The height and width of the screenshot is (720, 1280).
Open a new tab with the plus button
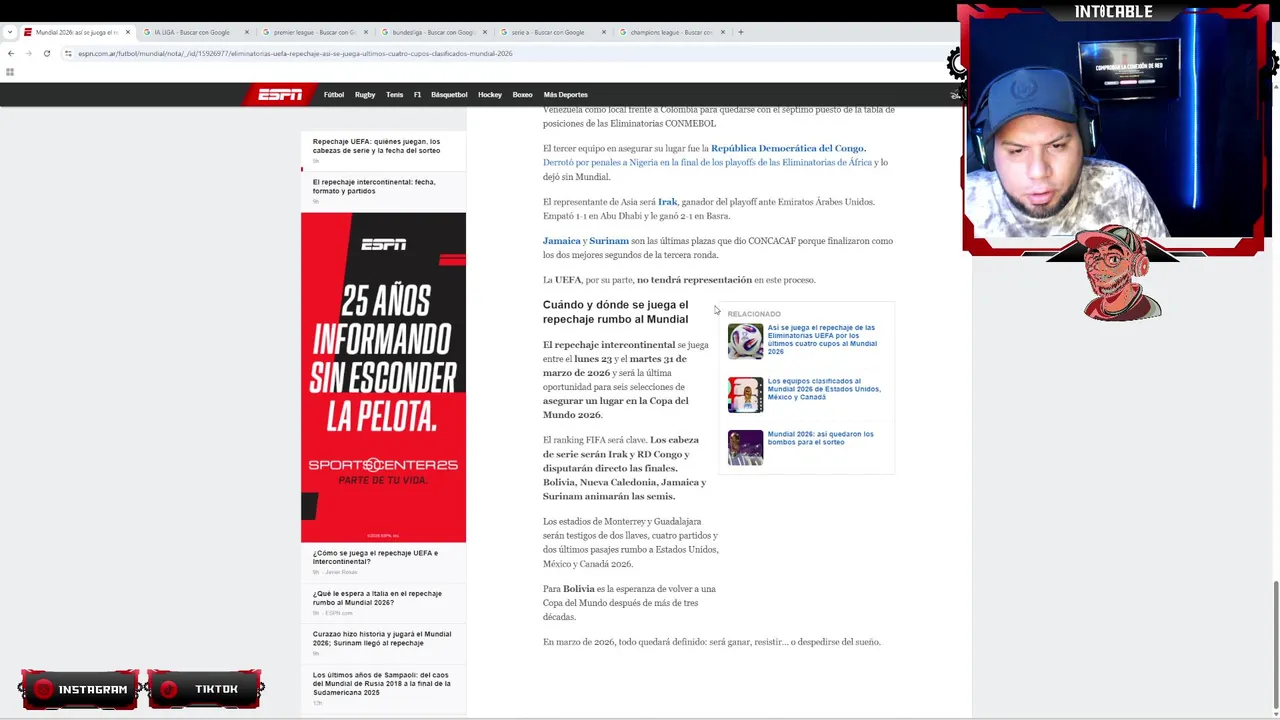point(741,32)
